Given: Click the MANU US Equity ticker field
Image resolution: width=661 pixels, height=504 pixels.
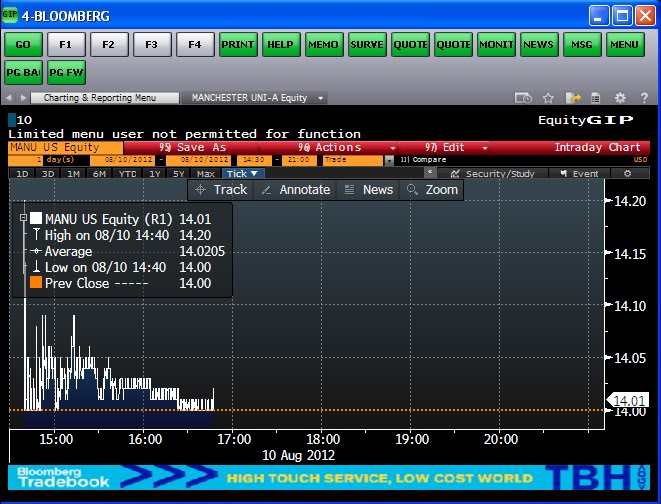Looking at the screenshot, I should click(65, 147).
